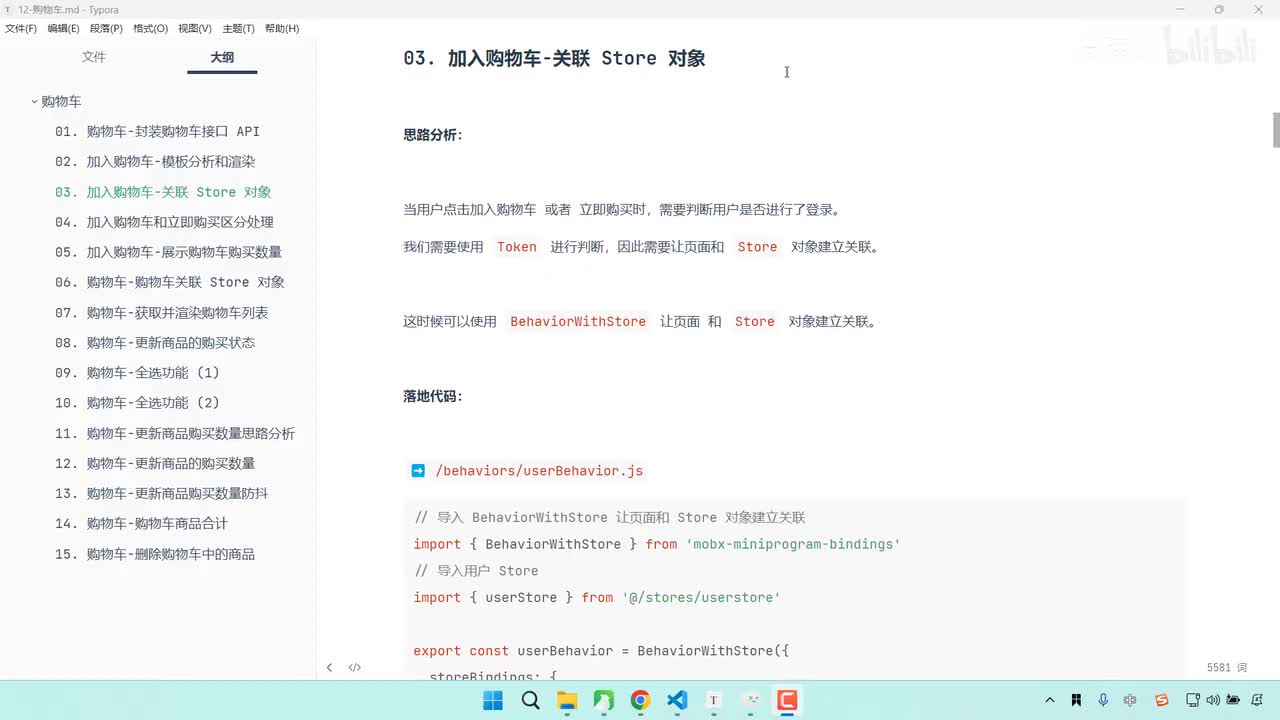Jump to 04. 加入购物车和立即购买区分处理
Screen dimensions: 1280x720
pos(164,222)
